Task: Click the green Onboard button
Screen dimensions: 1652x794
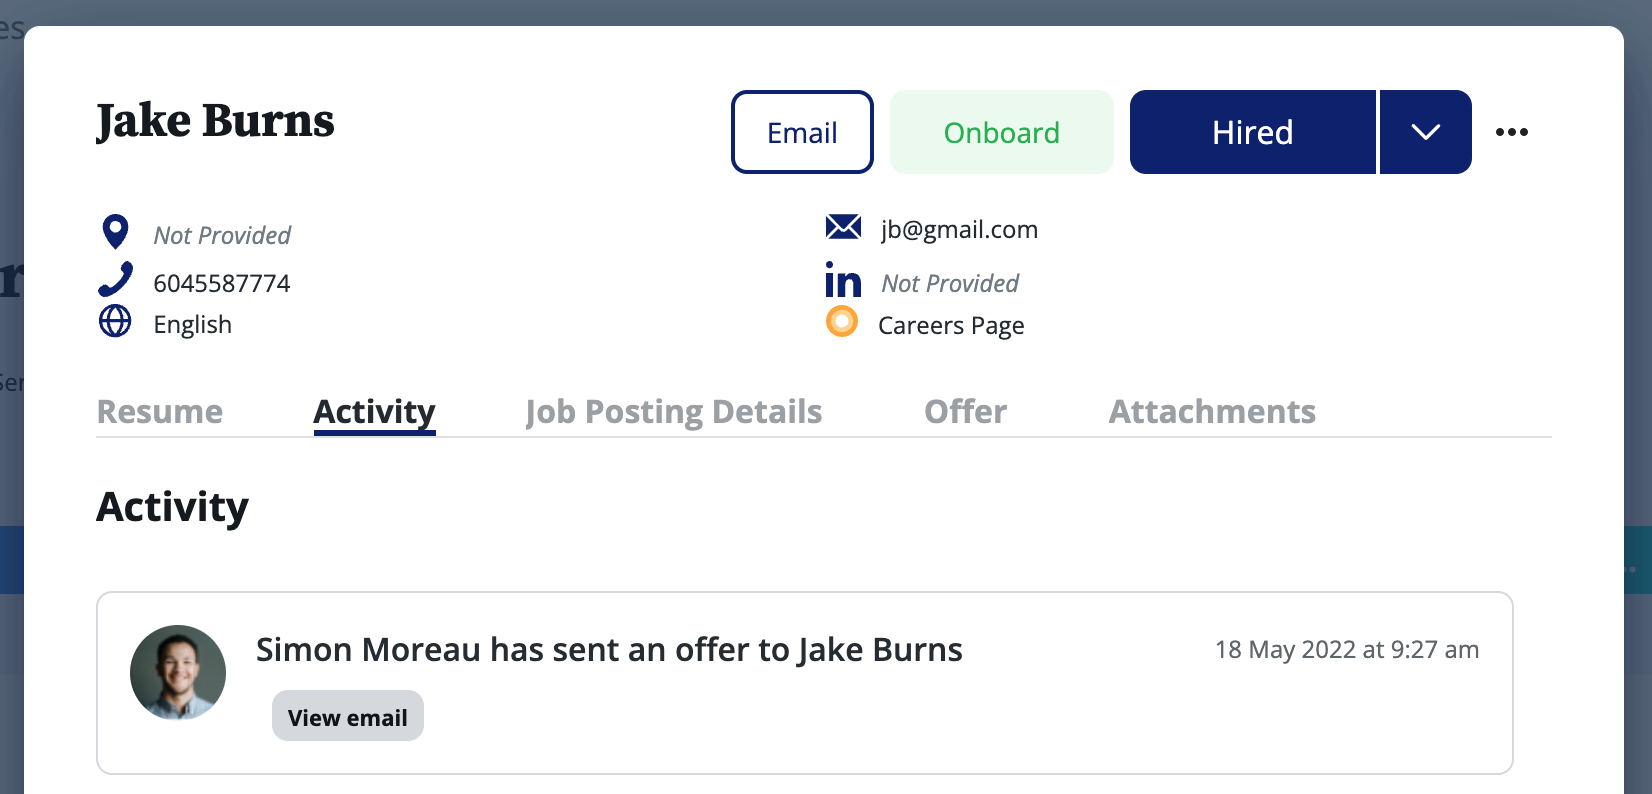Action: coord(1001,132)
